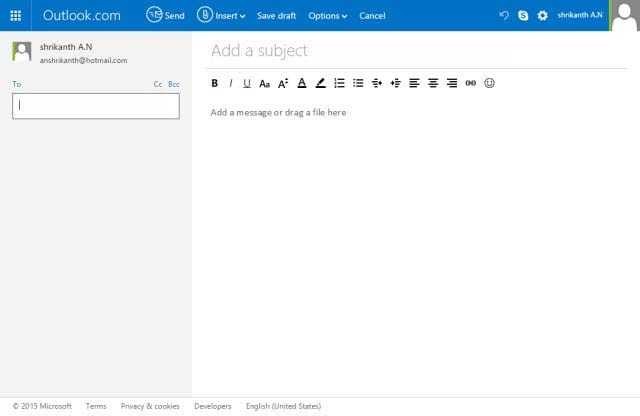640x416 pixels.
Task: Open the Insert dropdown menu
Action: [x=221, y=15]
